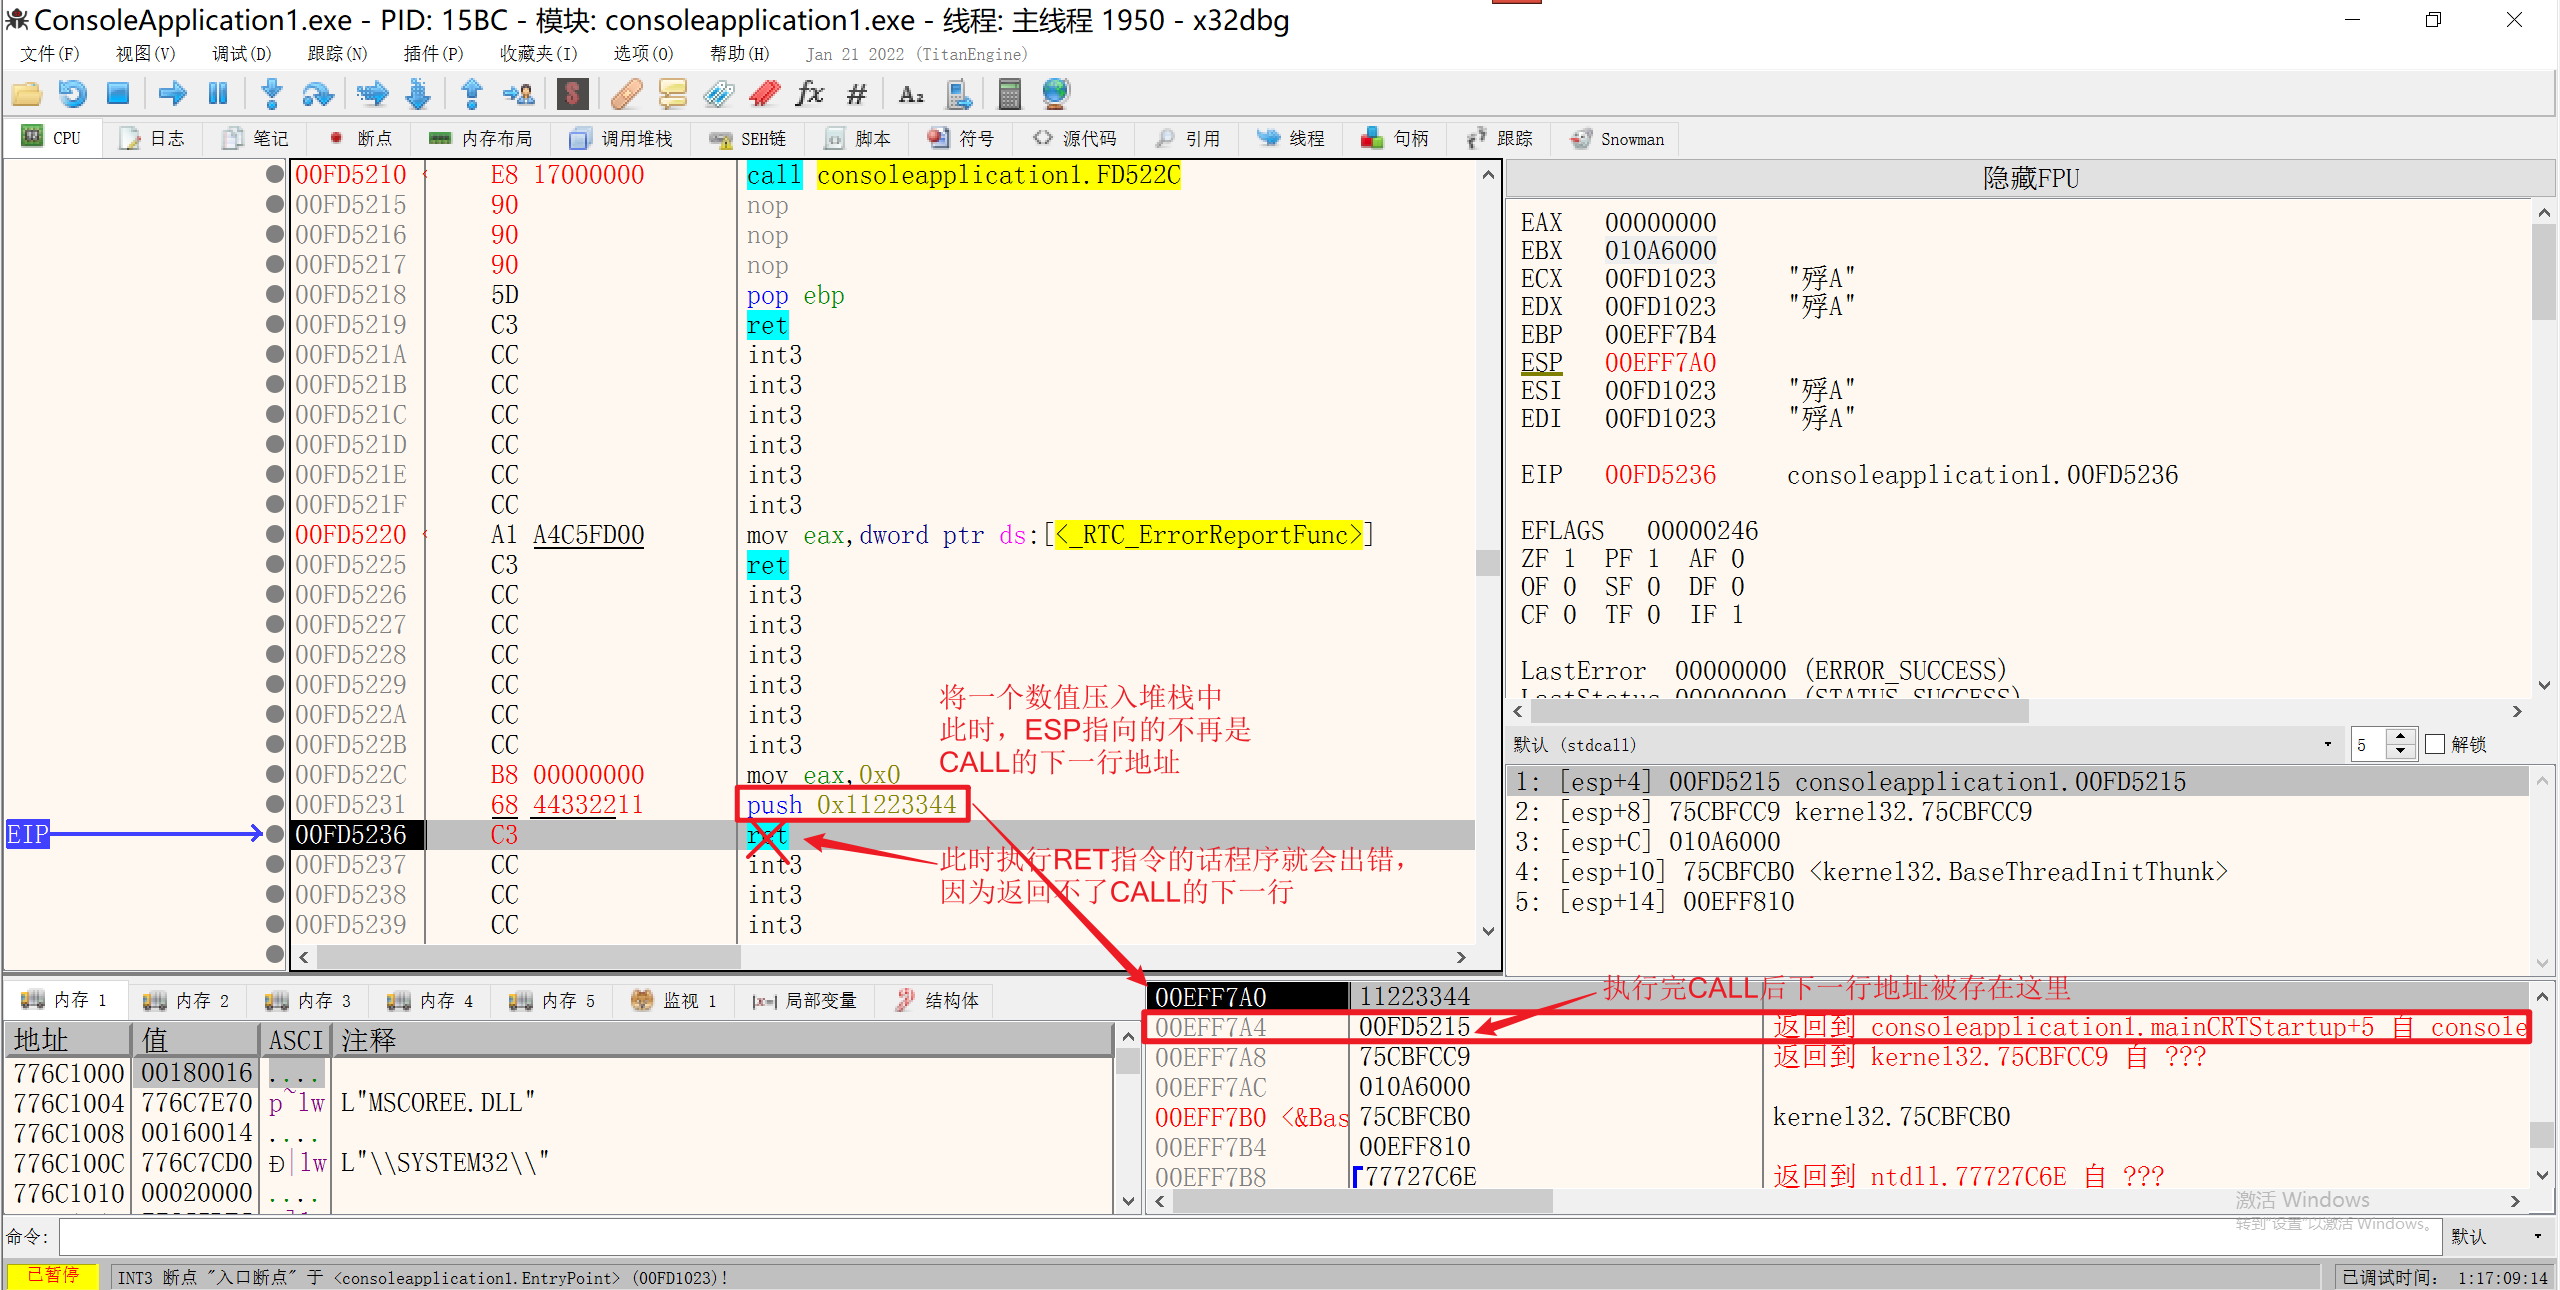2560x1290 pixels.
Task: Click the Open file folder icon
Action: pos(27,94)
